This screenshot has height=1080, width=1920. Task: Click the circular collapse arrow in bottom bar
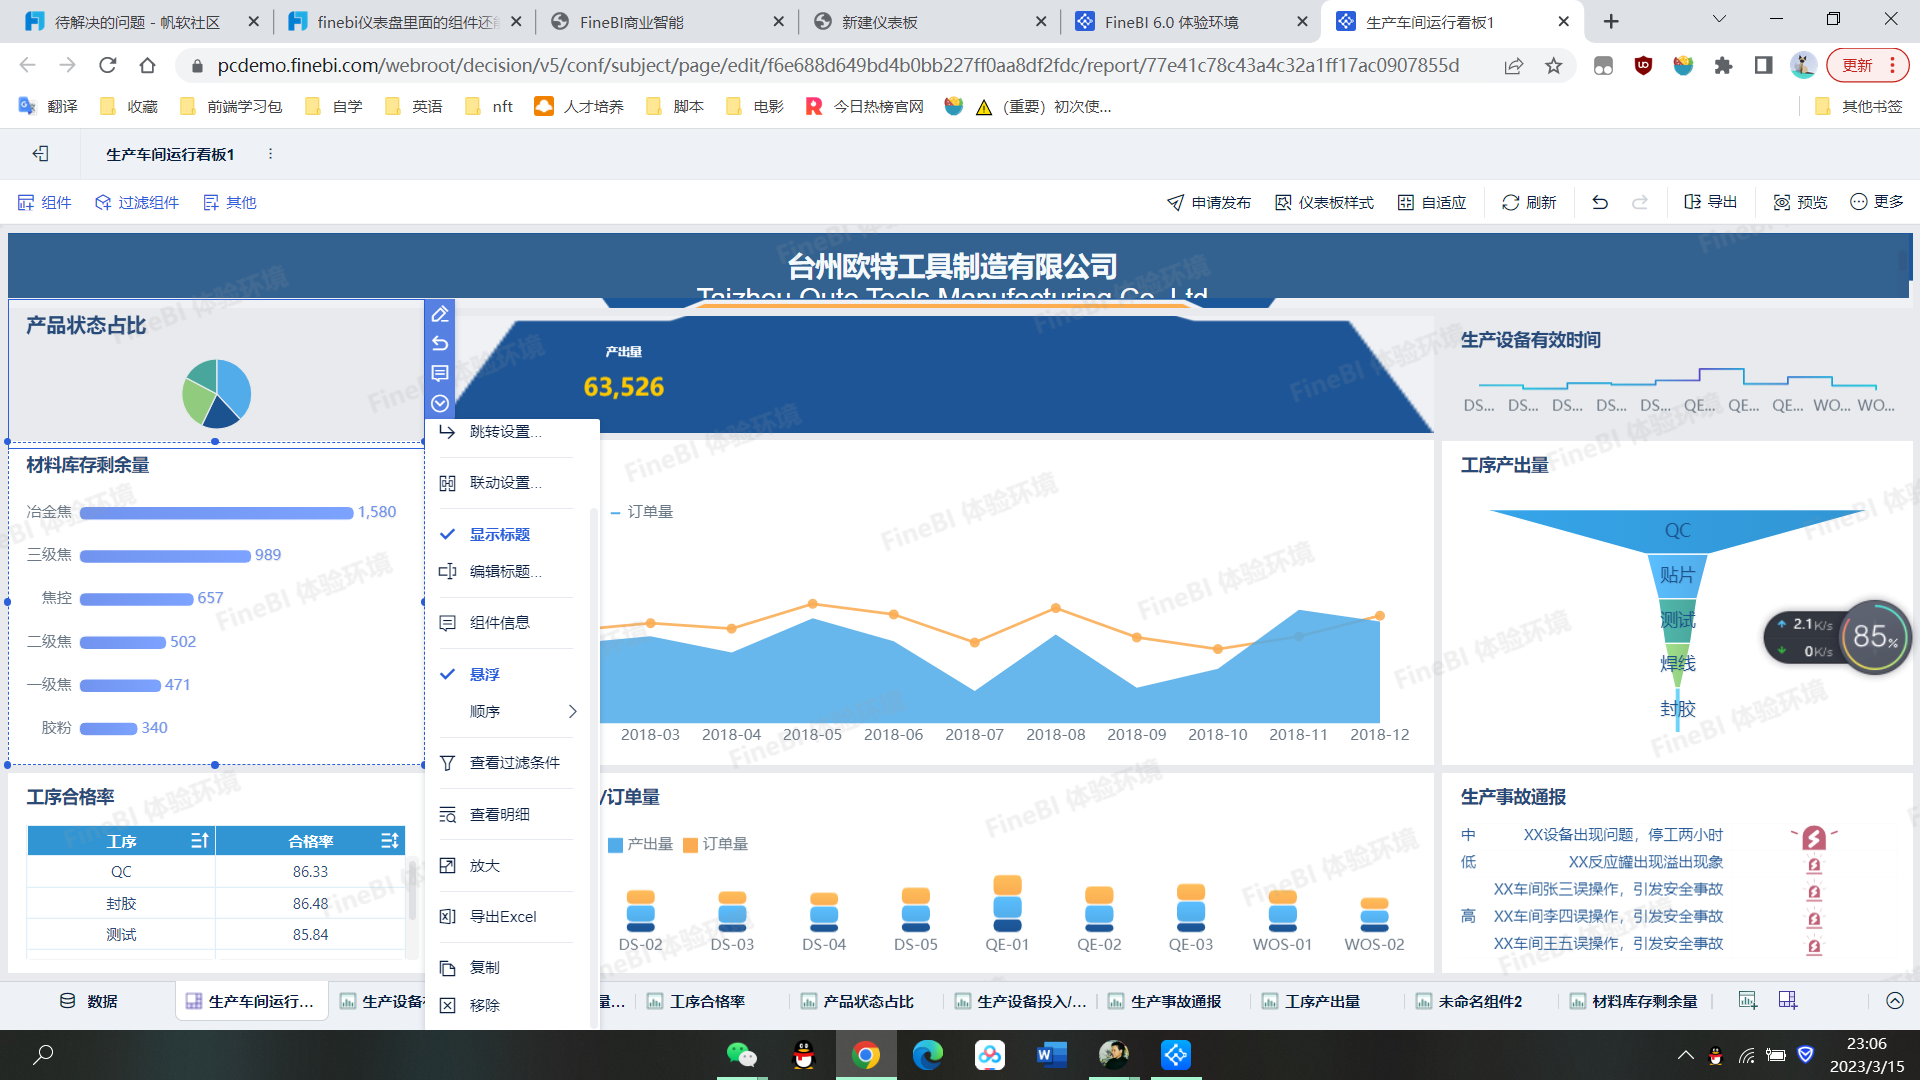pos(1894,1000)
